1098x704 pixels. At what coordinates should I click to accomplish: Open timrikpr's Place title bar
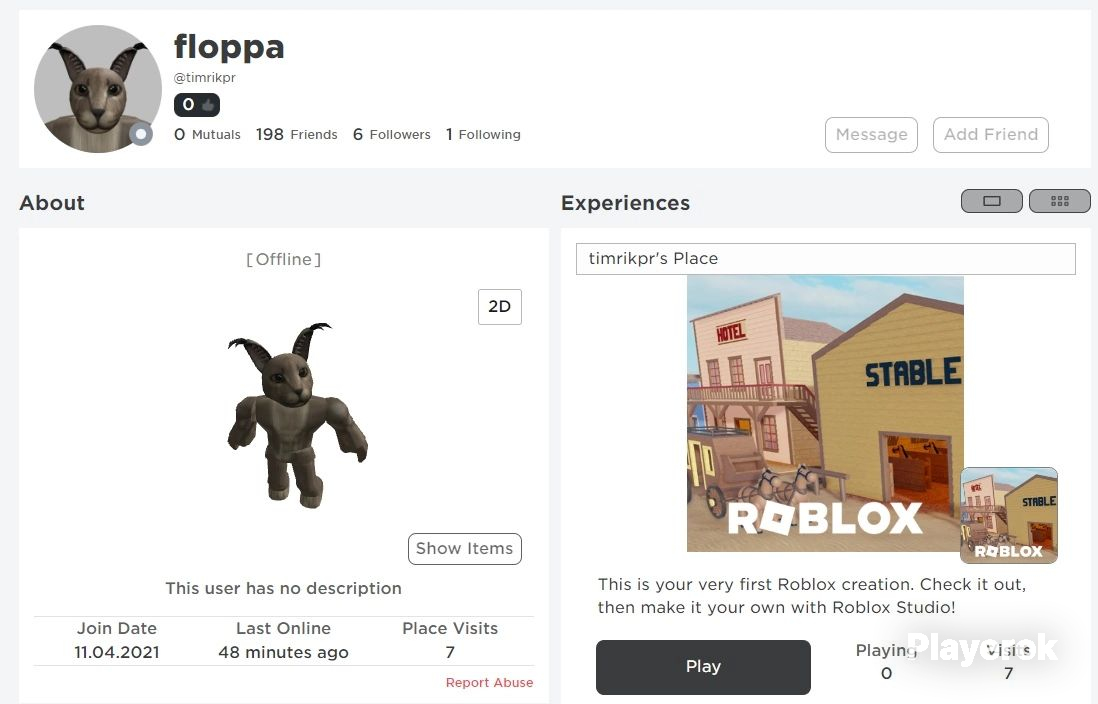(826, 258)
